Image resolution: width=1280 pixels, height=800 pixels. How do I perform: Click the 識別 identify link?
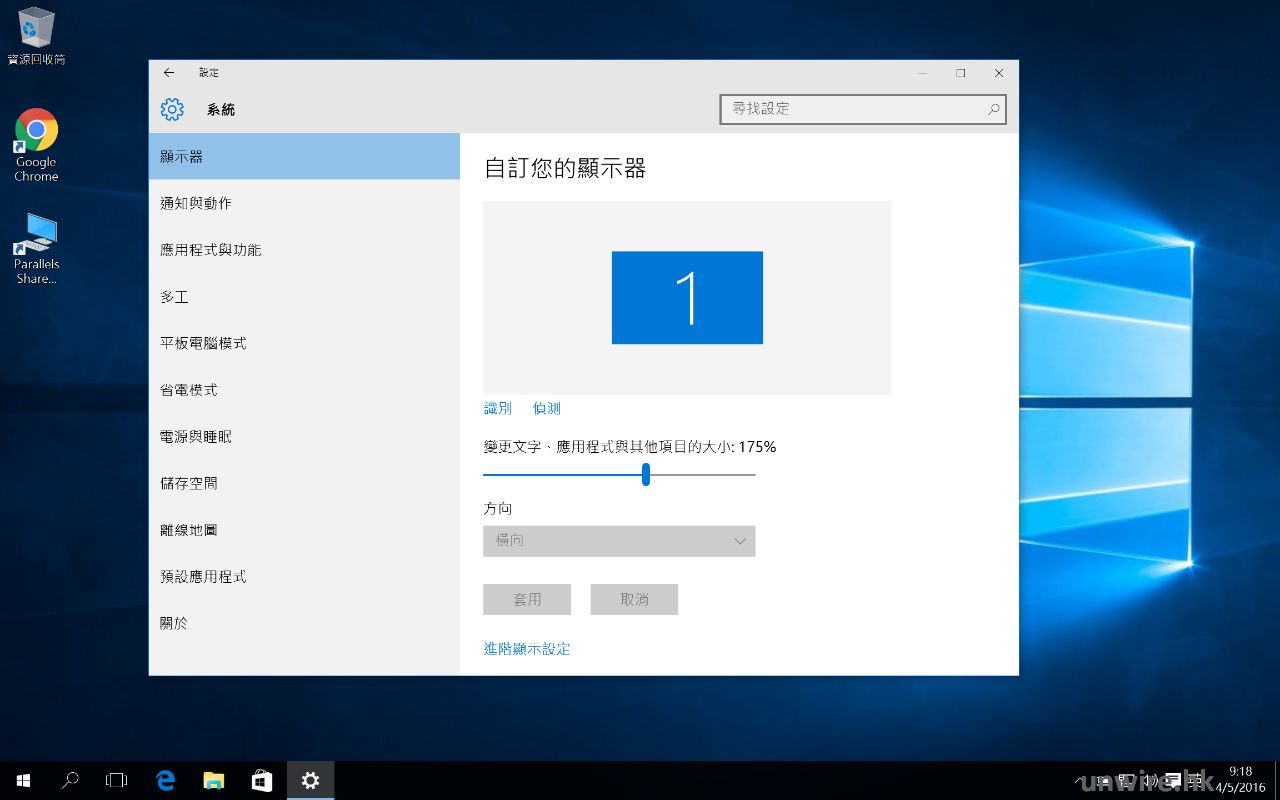(497, 408)
